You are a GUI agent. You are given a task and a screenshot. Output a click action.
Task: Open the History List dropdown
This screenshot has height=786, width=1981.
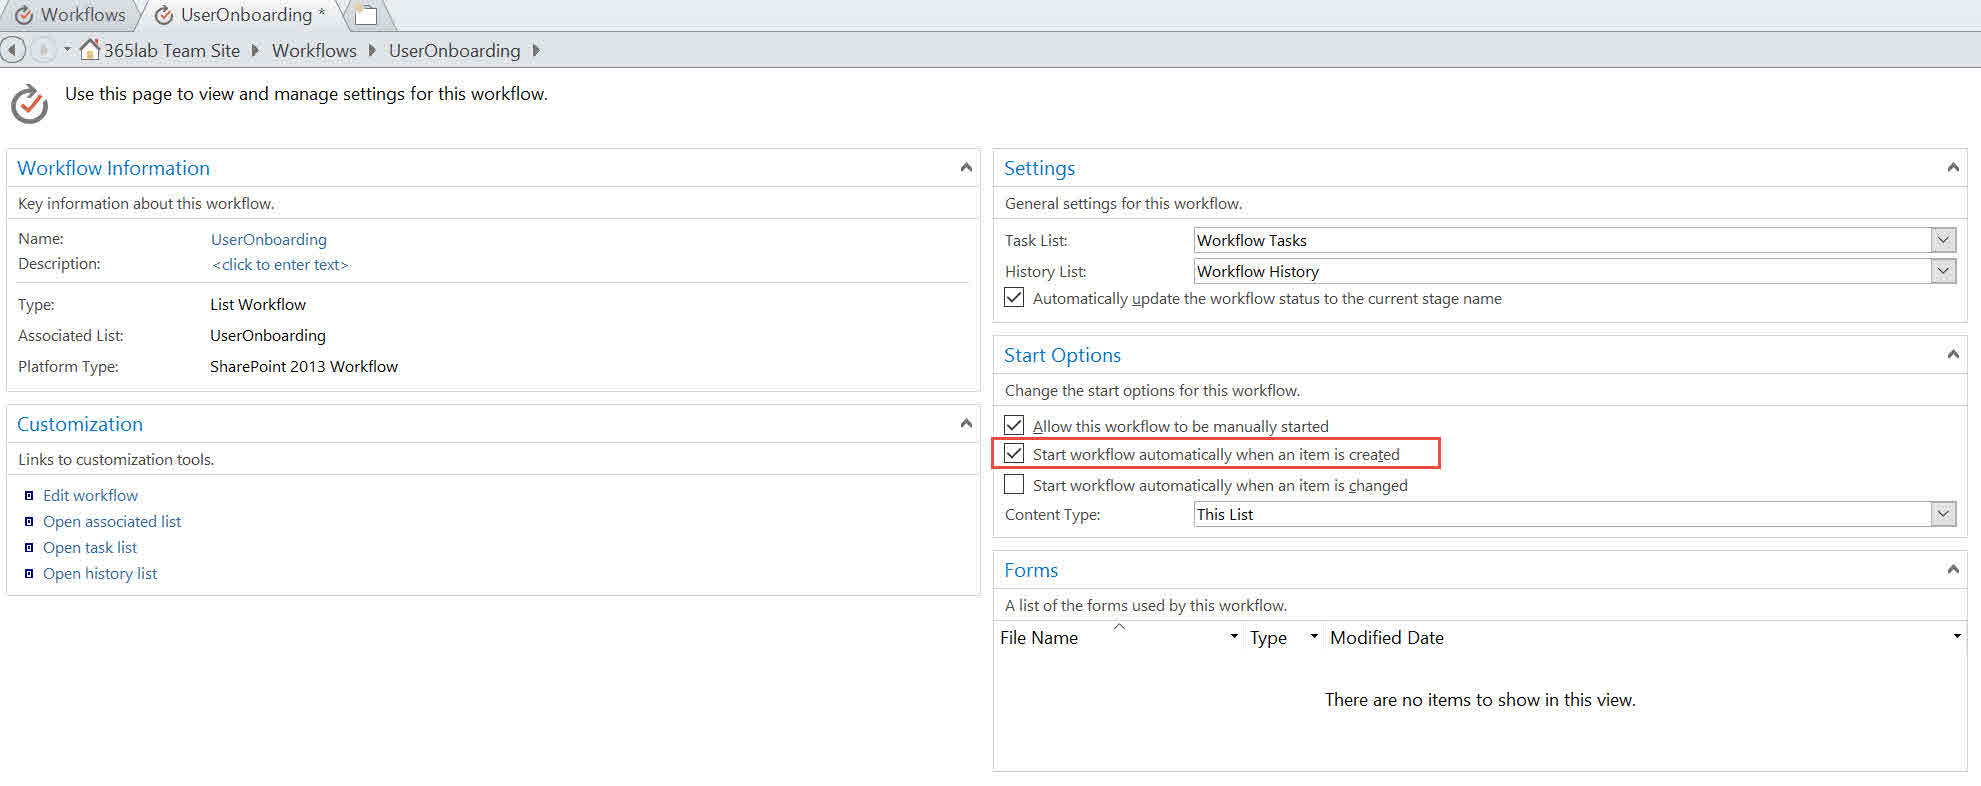tap(1943, 271)
